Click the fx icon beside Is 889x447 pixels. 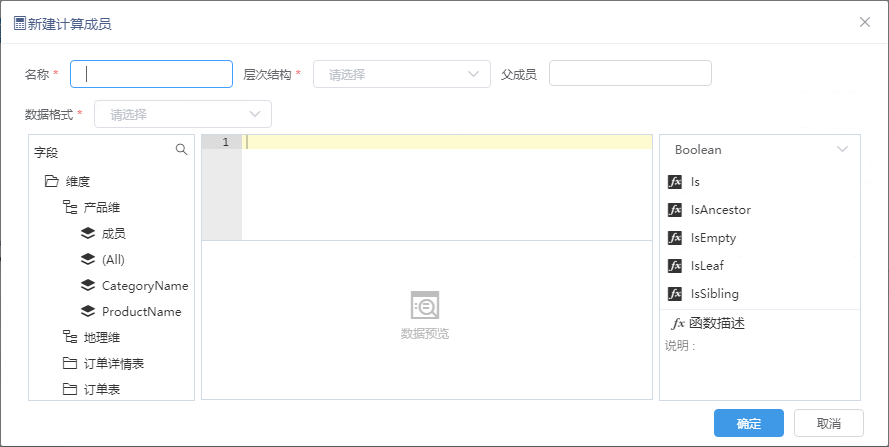point(675,182)
